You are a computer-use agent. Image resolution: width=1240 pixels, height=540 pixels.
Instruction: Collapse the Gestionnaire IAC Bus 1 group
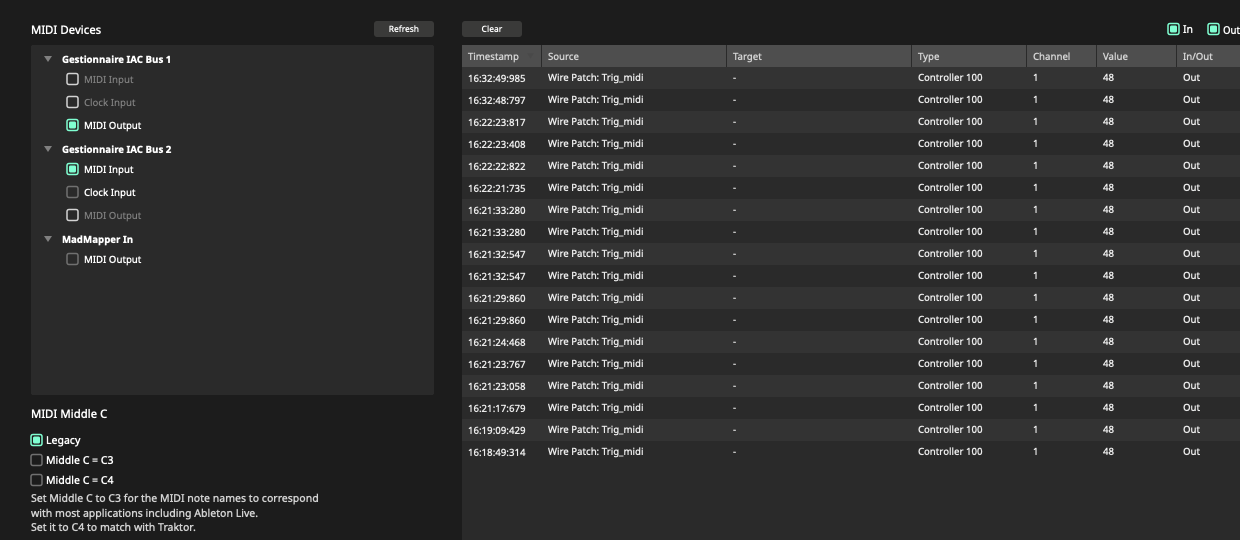click(x=48, y=59)
